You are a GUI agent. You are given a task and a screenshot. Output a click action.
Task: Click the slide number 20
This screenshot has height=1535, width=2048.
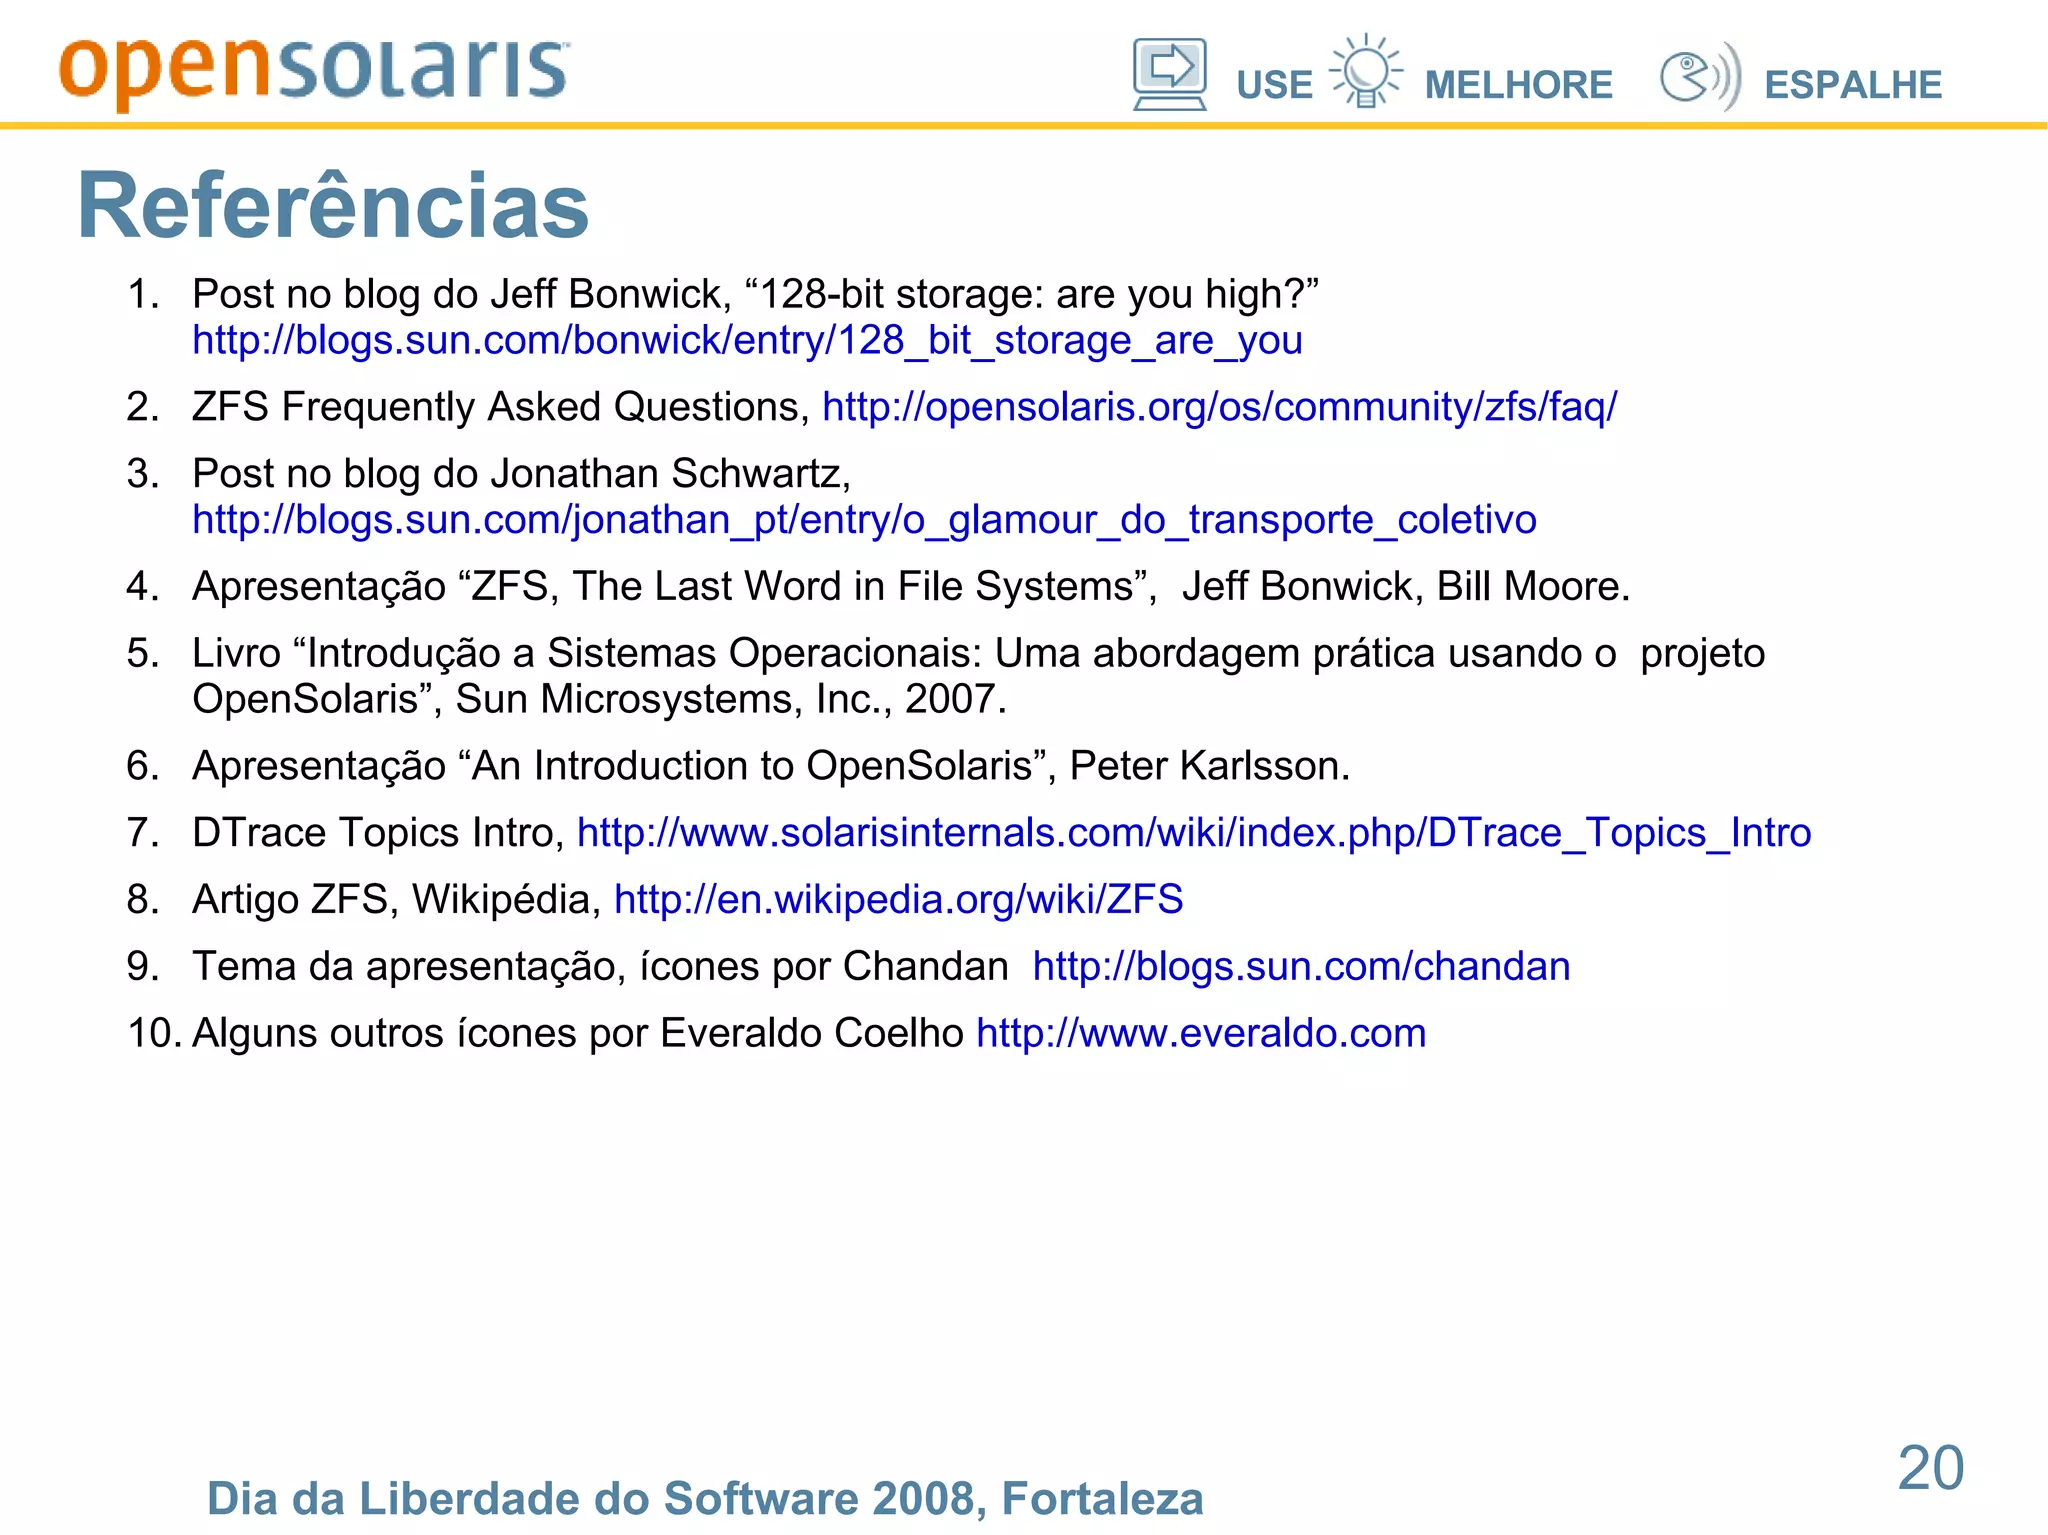[x=1931, y=1468]
